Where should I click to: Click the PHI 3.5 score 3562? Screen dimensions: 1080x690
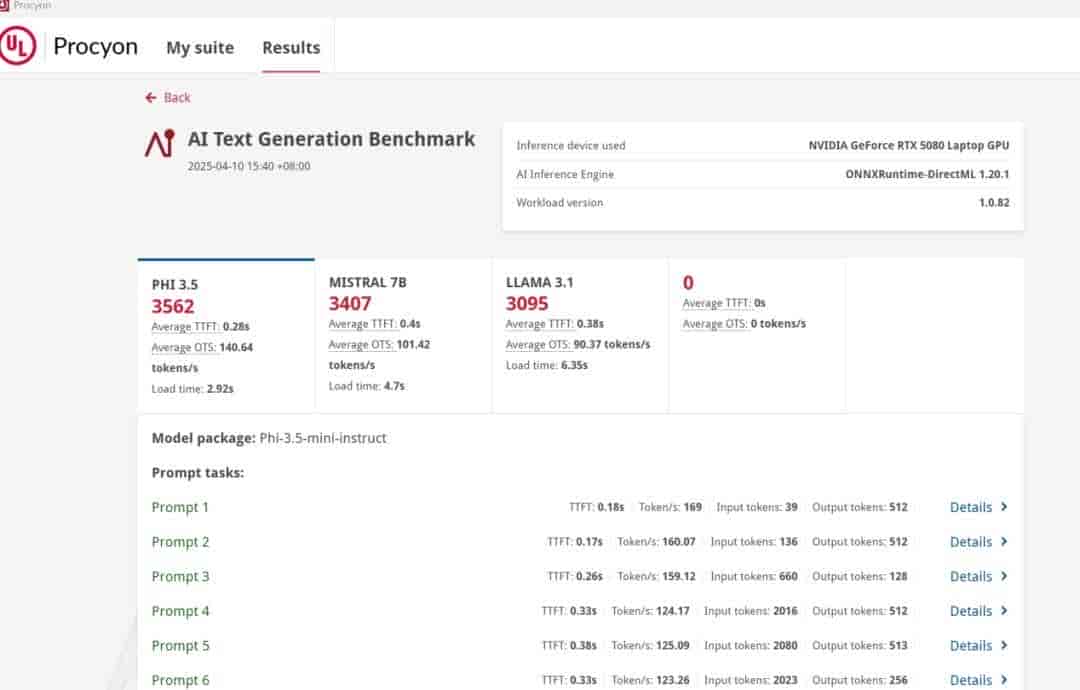(x=173, y=306)
